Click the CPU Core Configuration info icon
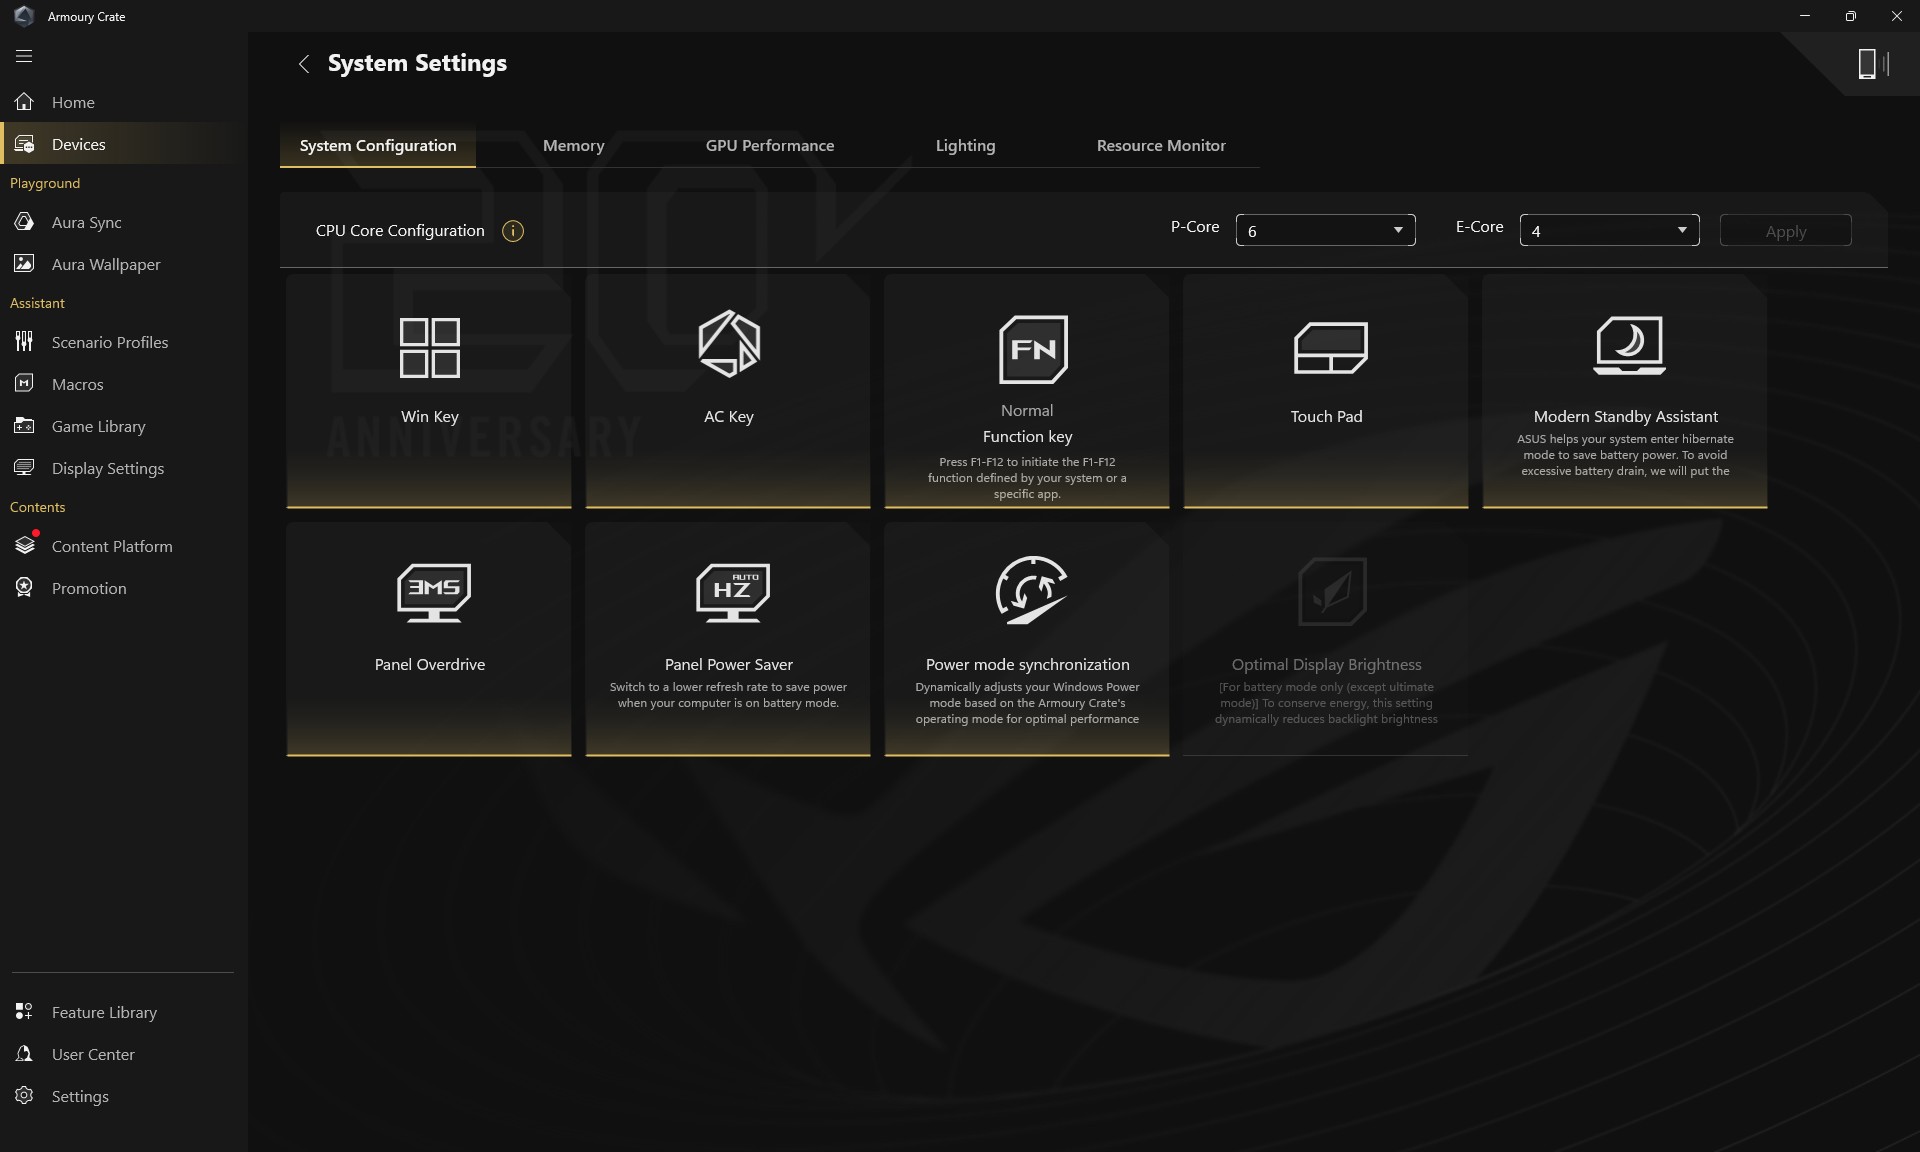The image size is (1920, 1152). click(513, 231)
